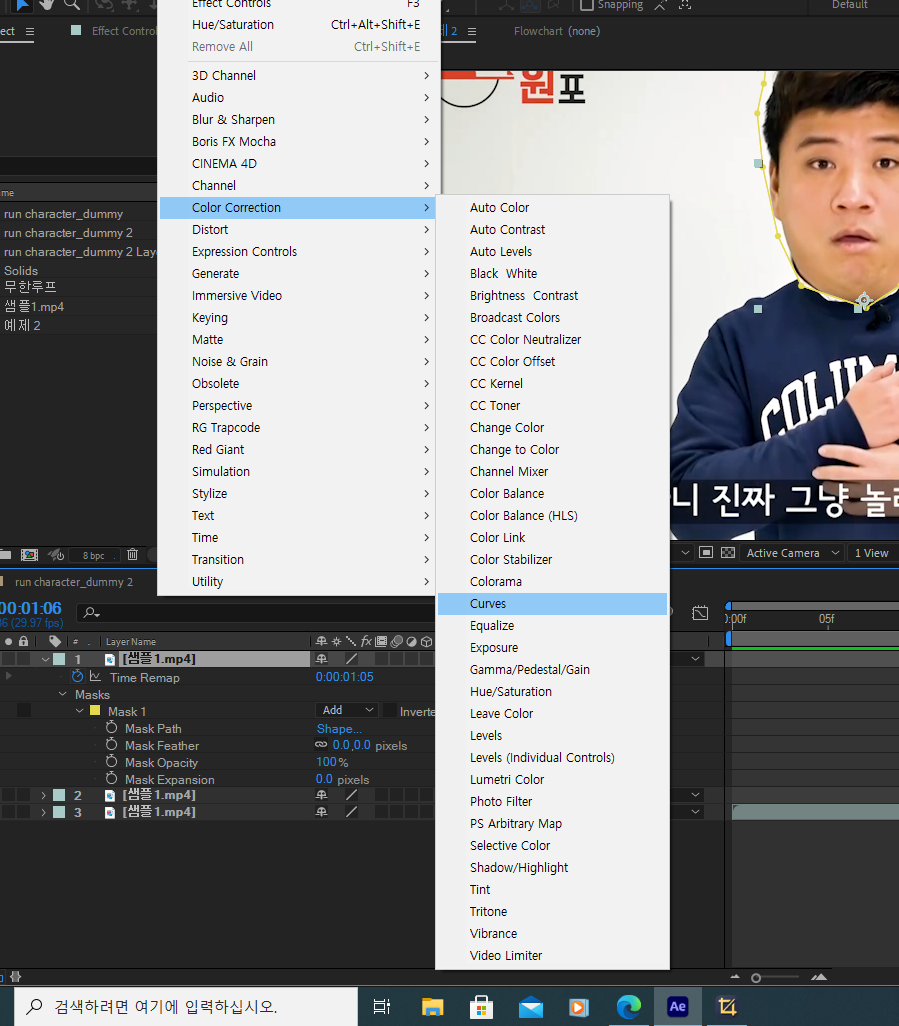
Task: Collapse layer 1 twirl-down arrow
Action: pos(45,659)
